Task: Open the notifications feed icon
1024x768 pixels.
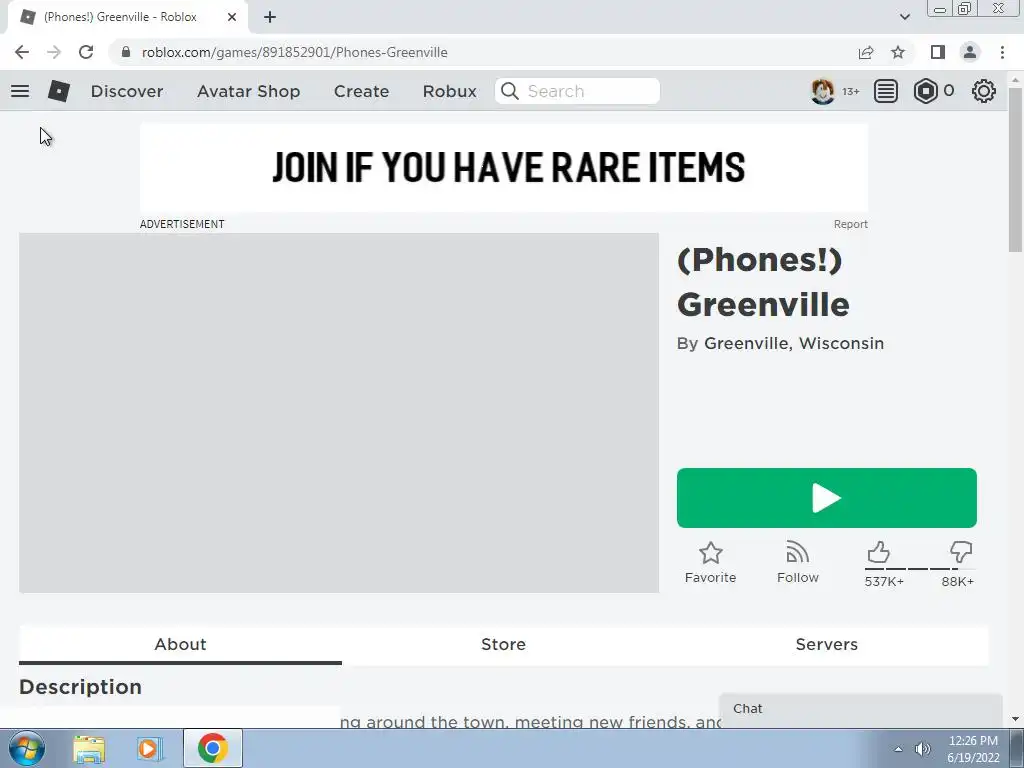Action: pyautogui.click(x=886, y=91)
